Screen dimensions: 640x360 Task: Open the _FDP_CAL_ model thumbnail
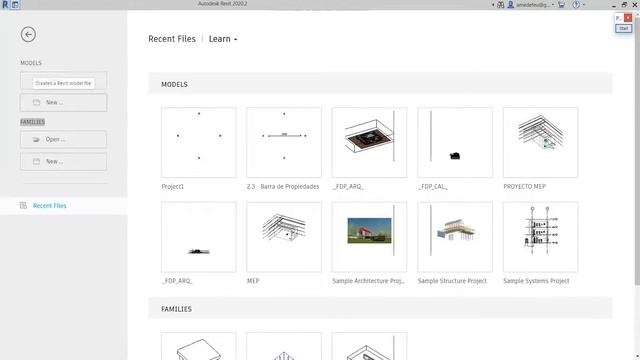click(x=455, y=142)
